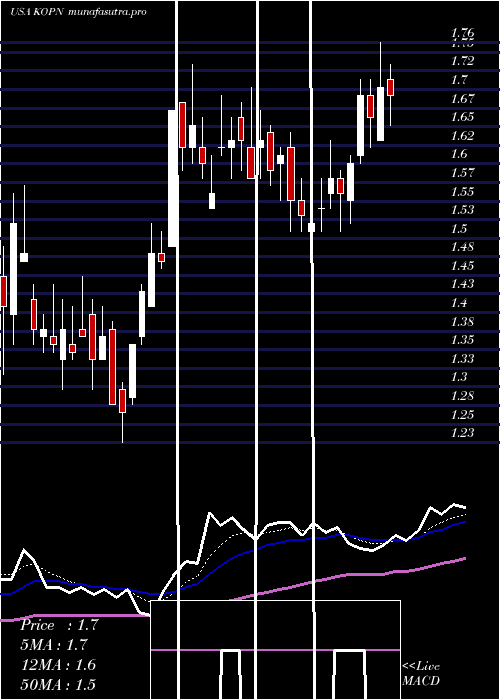Select the 1.76 price axis label
The width and height of the screenshot is (500, 700).
(462, 32)
